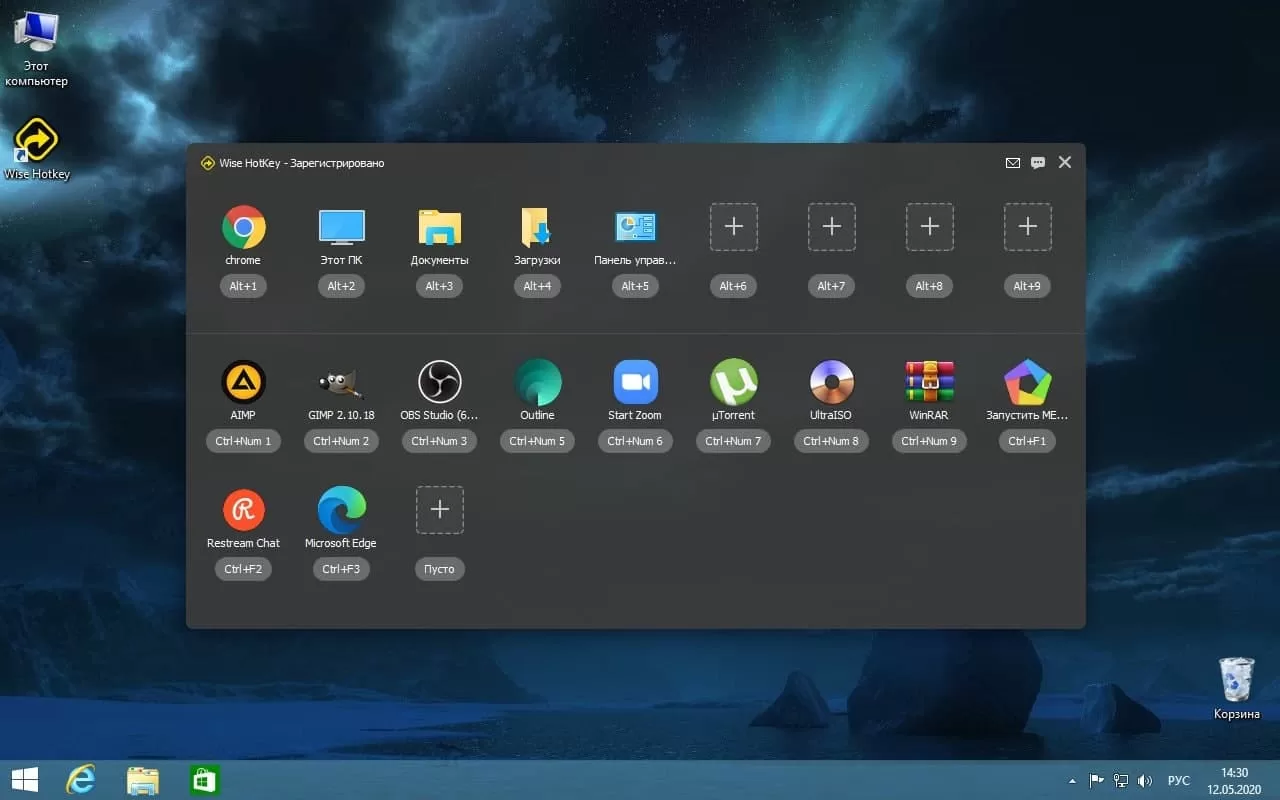Edit the Ctrl+Num 1 hotkey button

pyautogui.click(x=243, y=441)
